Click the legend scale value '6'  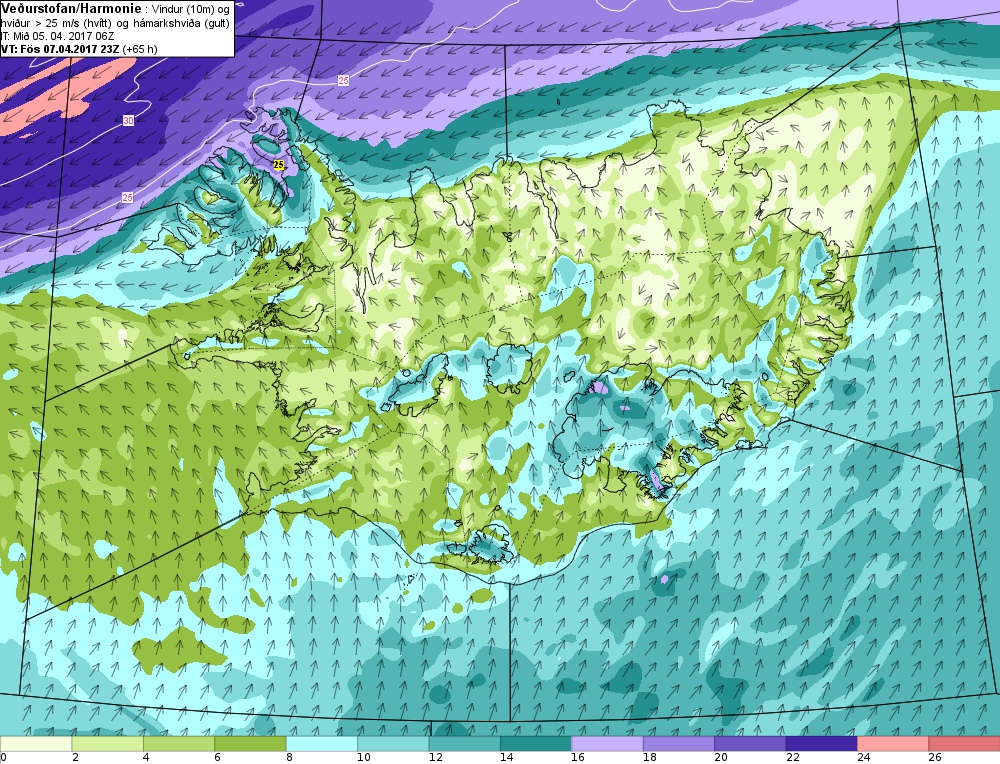[x=218, y=758]
